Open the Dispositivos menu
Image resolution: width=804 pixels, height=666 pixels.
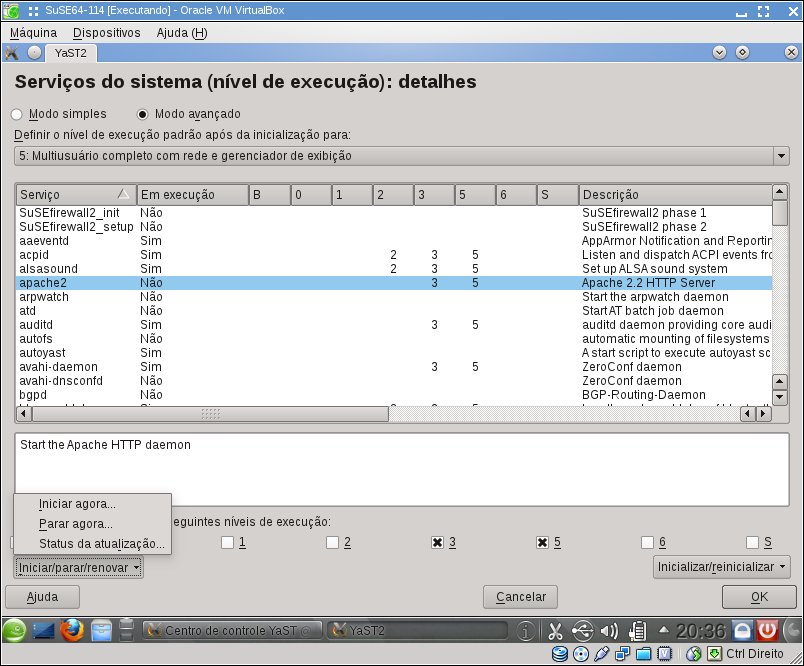[x=107, y=33]
